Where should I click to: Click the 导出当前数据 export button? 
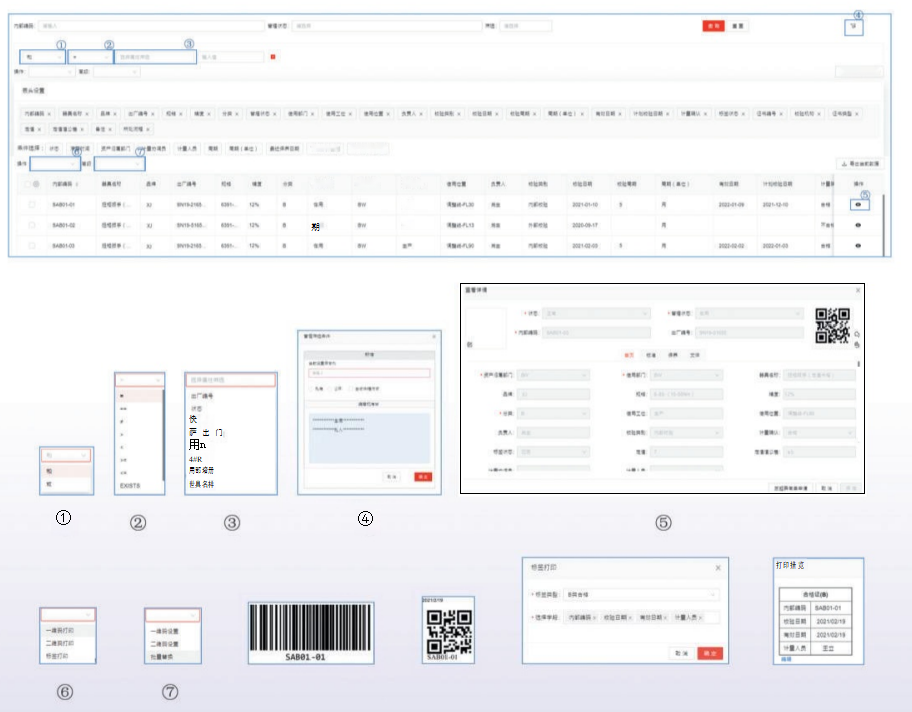click(x=860, y=164)
